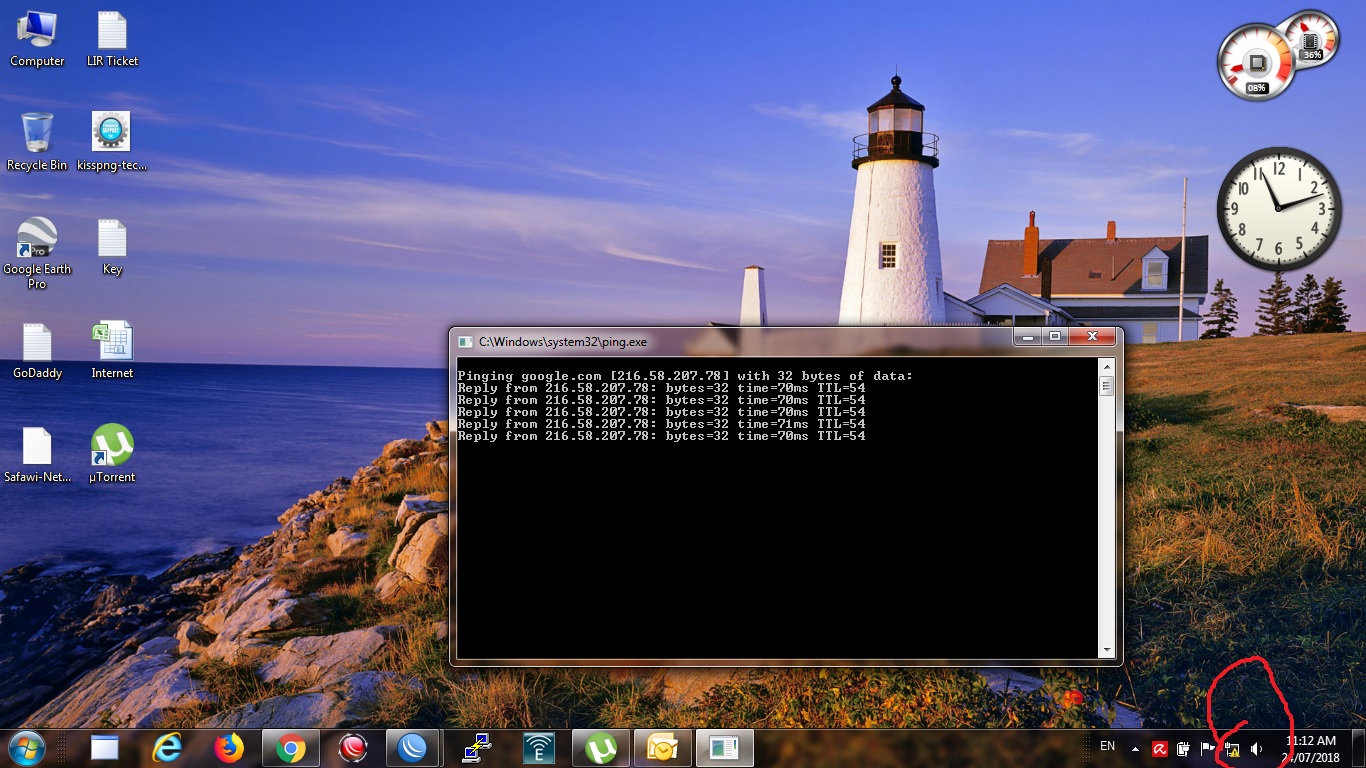This screenshot has width=1366, height=768.
Task: Click the analog clock gadget
Action: pos(1278,208)
